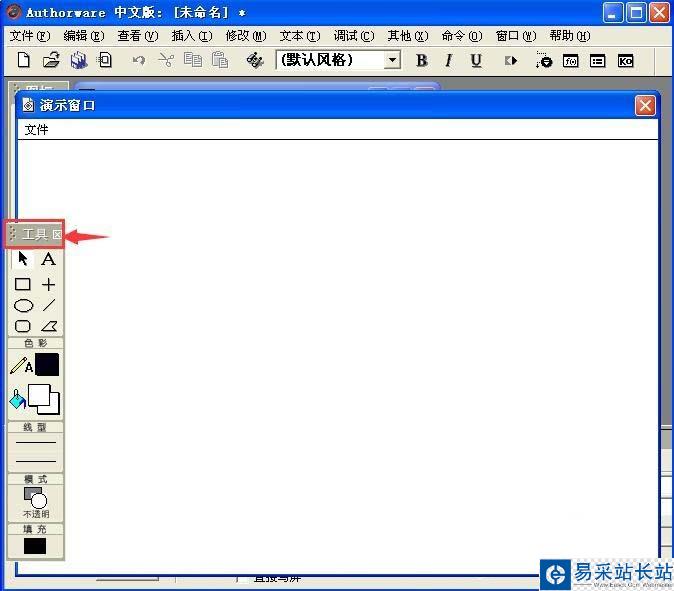Select the Straight line cross tool
The width and height of the screenshot is (674, 591).
click(x=49, y=285)
